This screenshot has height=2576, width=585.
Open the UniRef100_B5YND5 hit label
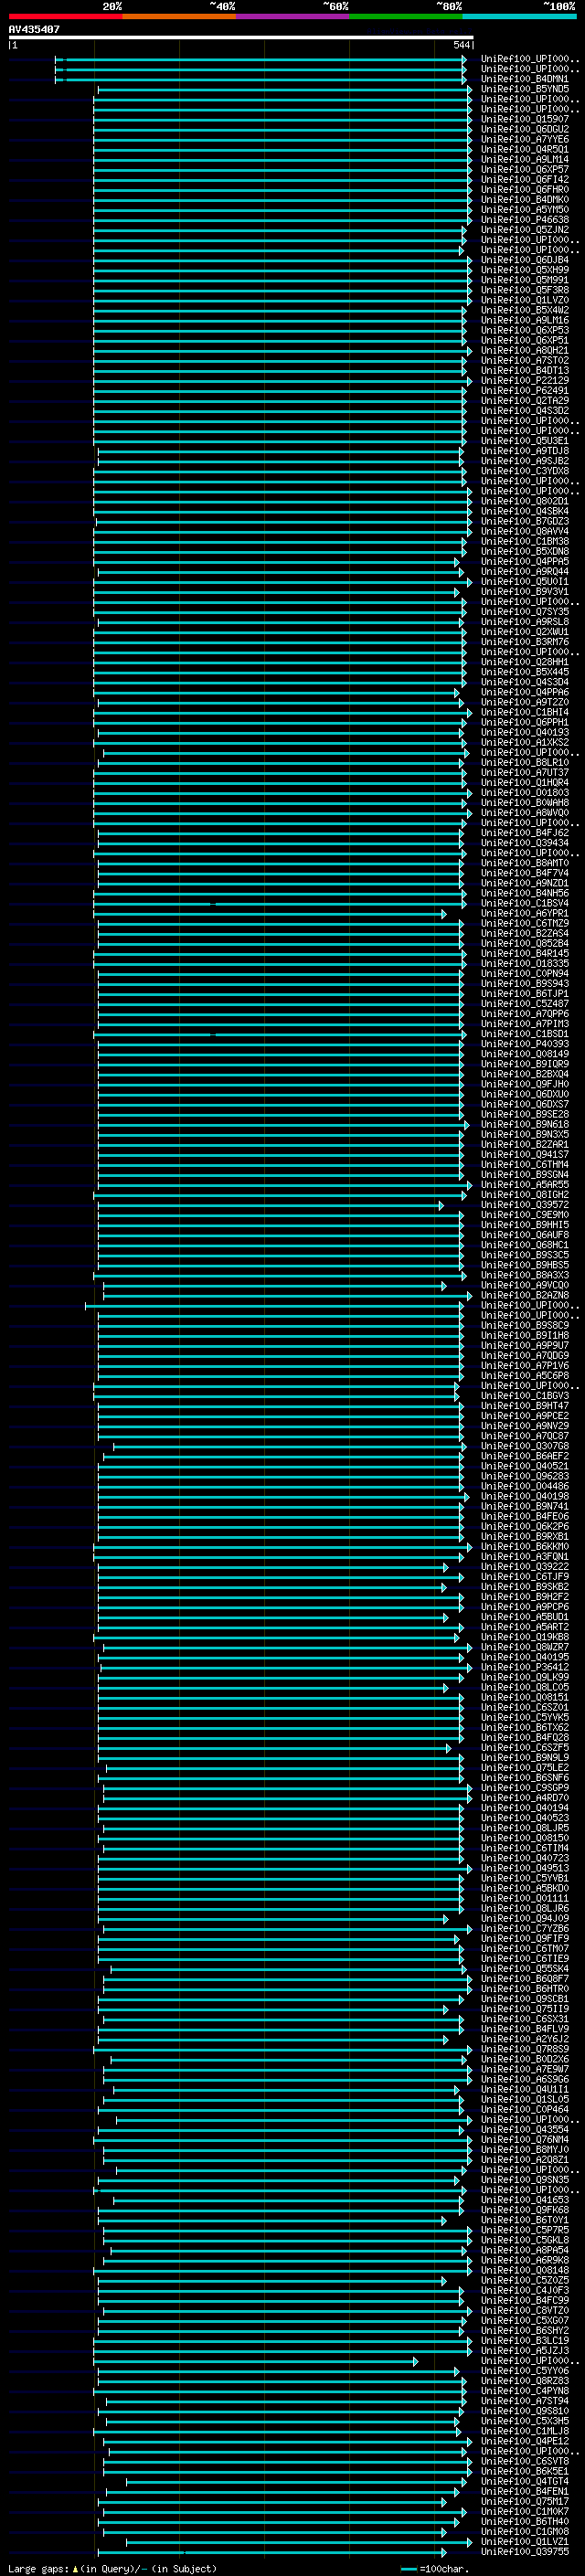(524, 89)
